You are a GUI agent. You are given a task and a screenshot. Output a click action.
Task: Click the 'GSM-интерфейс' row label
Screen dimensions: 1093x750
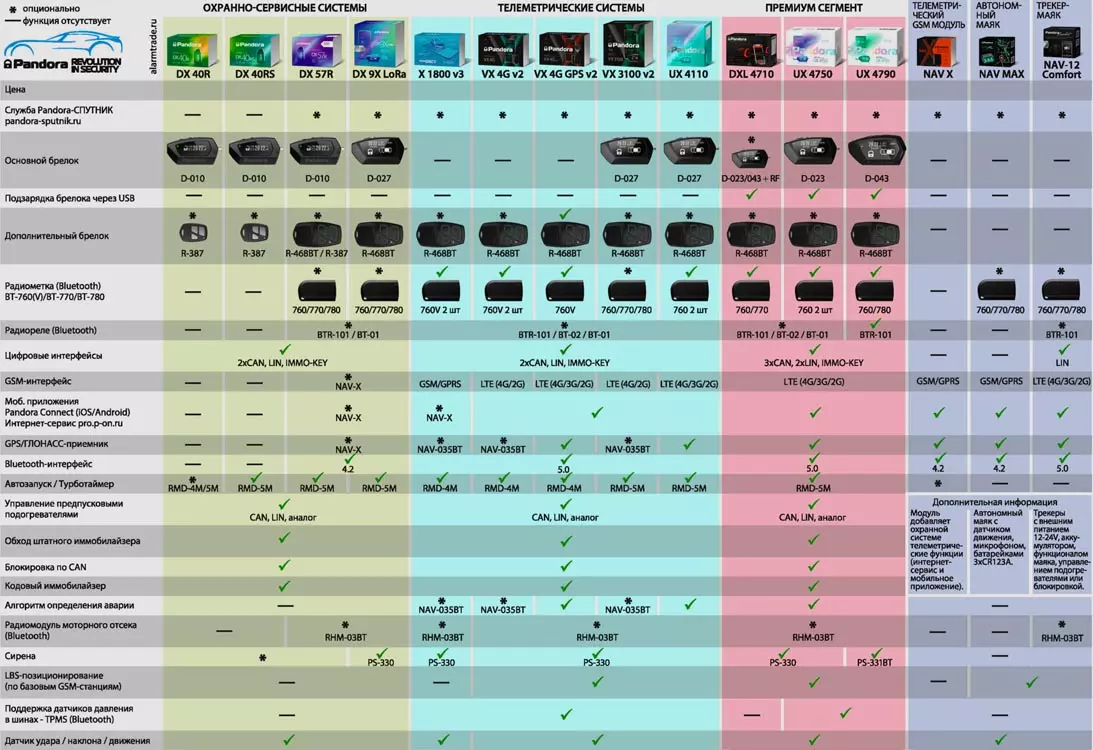tap(38, 381)
